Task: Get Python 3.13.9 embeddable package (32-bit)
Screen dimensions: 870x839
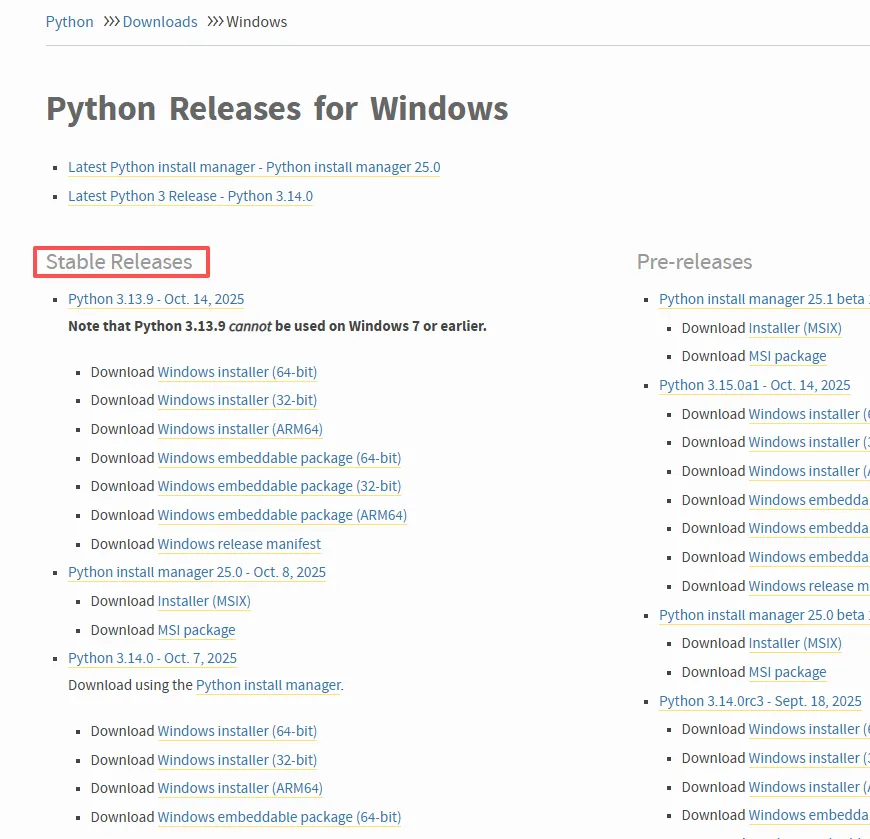Action: [x=279, y=486]
